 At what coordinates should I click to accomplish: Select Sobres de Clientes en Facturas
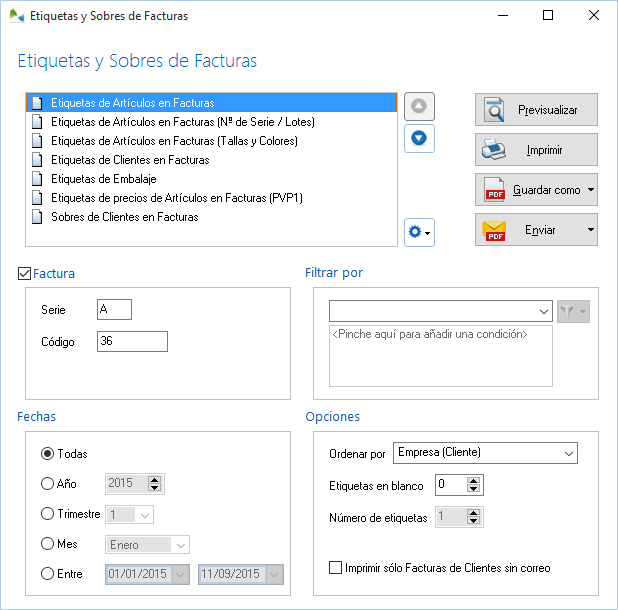point(124,217)
